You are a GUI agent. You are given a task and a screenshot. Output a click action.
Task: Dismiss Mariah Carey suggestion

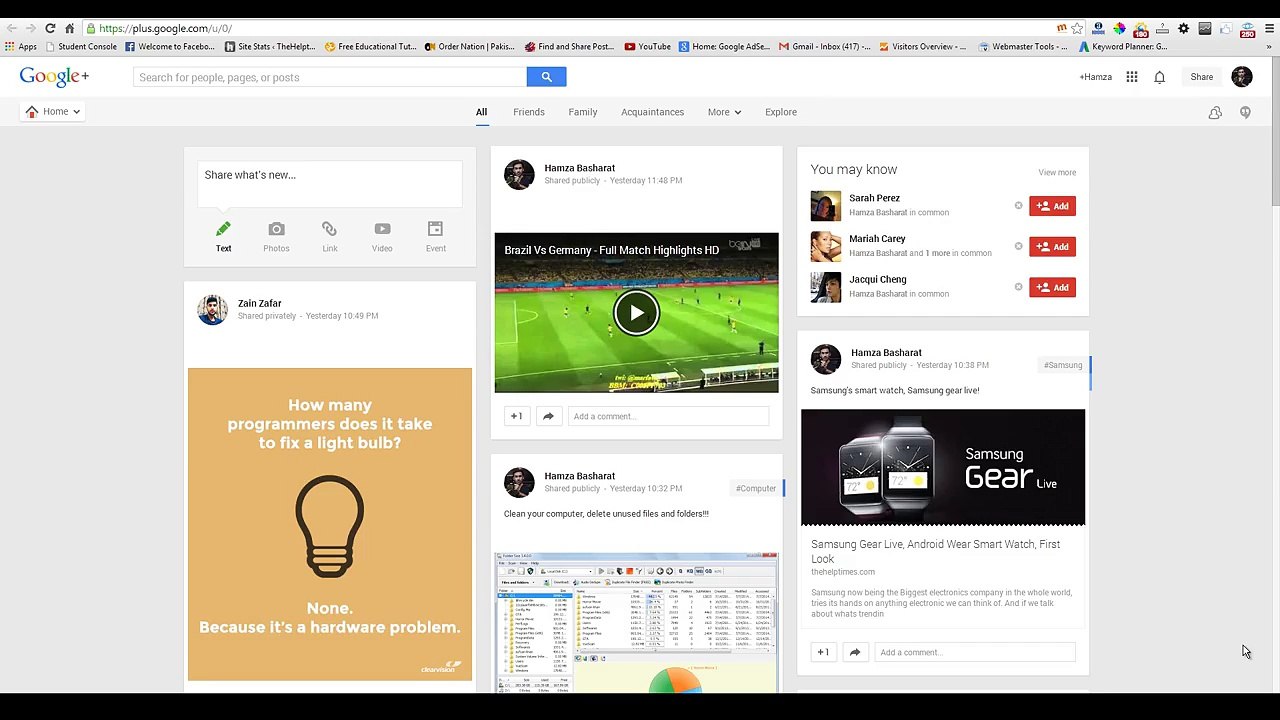pos(1018,246)
